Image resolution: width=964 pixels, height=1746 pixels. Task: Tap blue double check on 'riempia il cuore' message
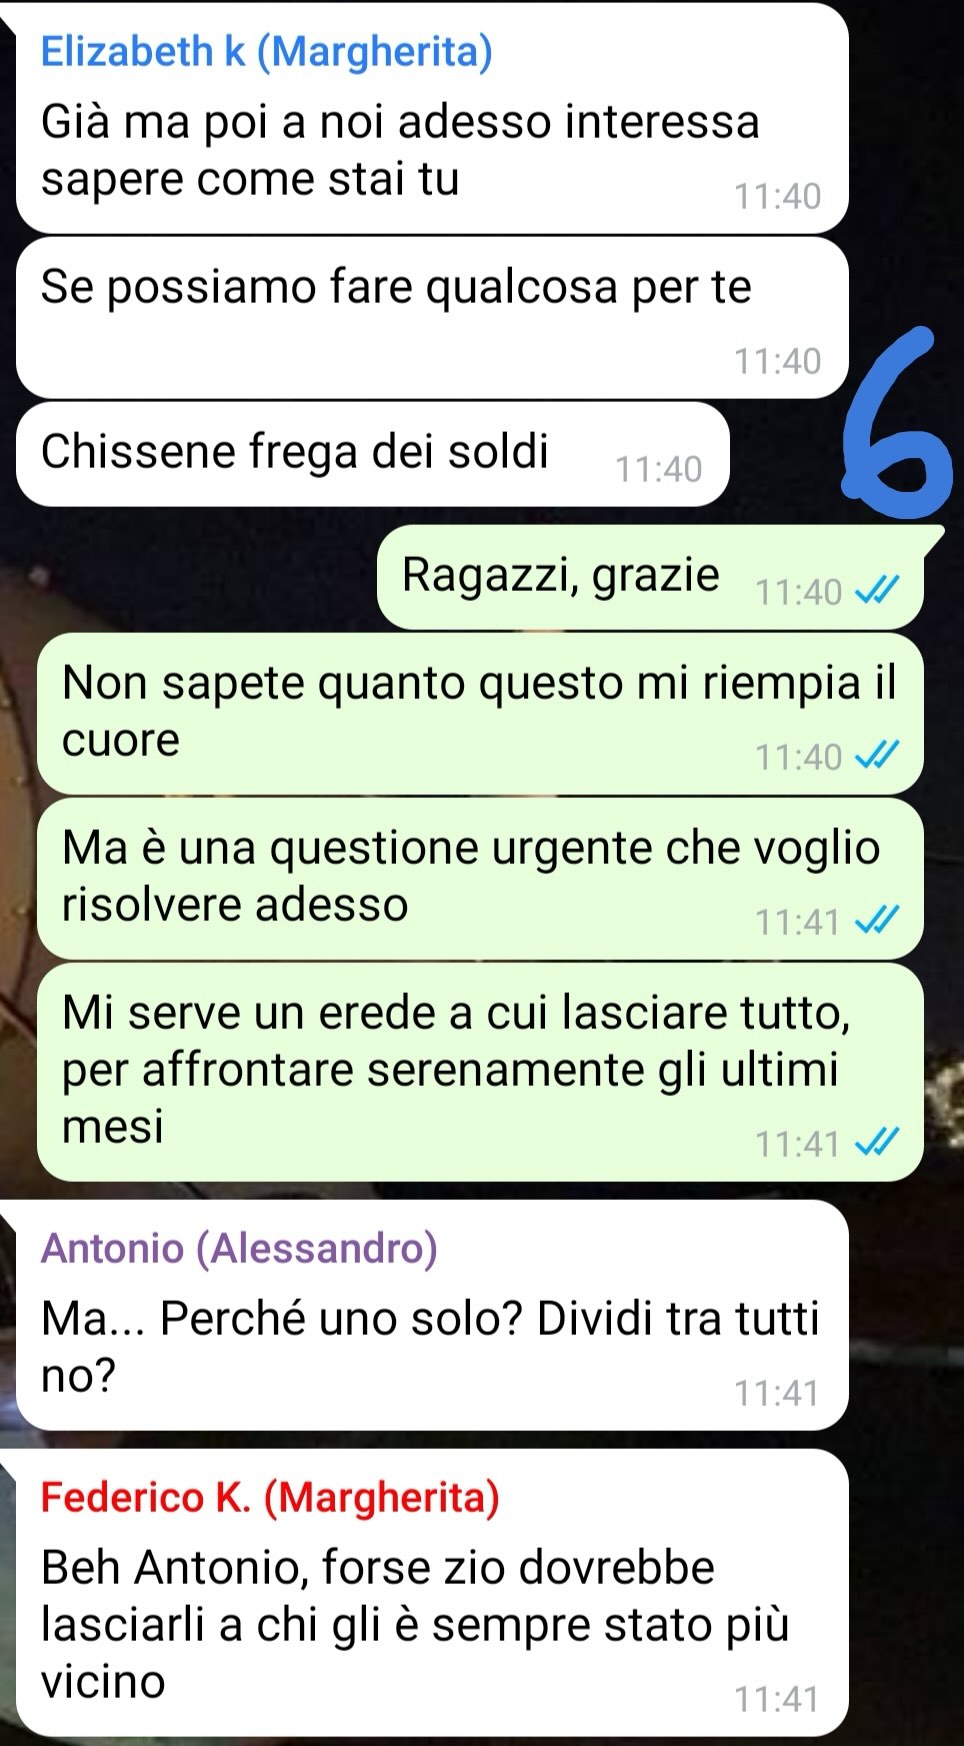click(878, 756)
